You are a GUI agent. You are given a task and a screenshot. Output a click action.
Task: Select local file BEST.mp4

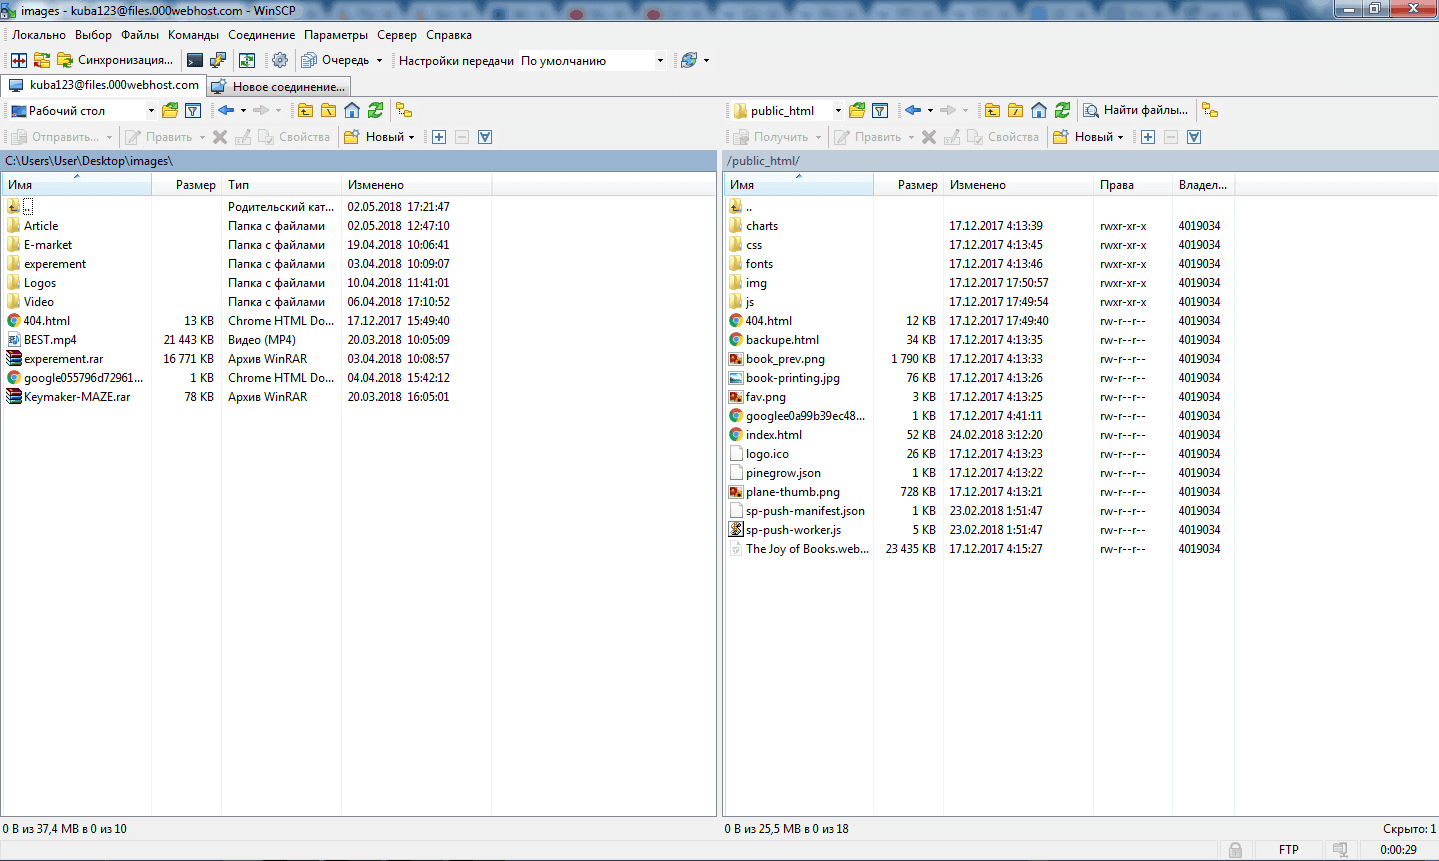tap(50, 340)
